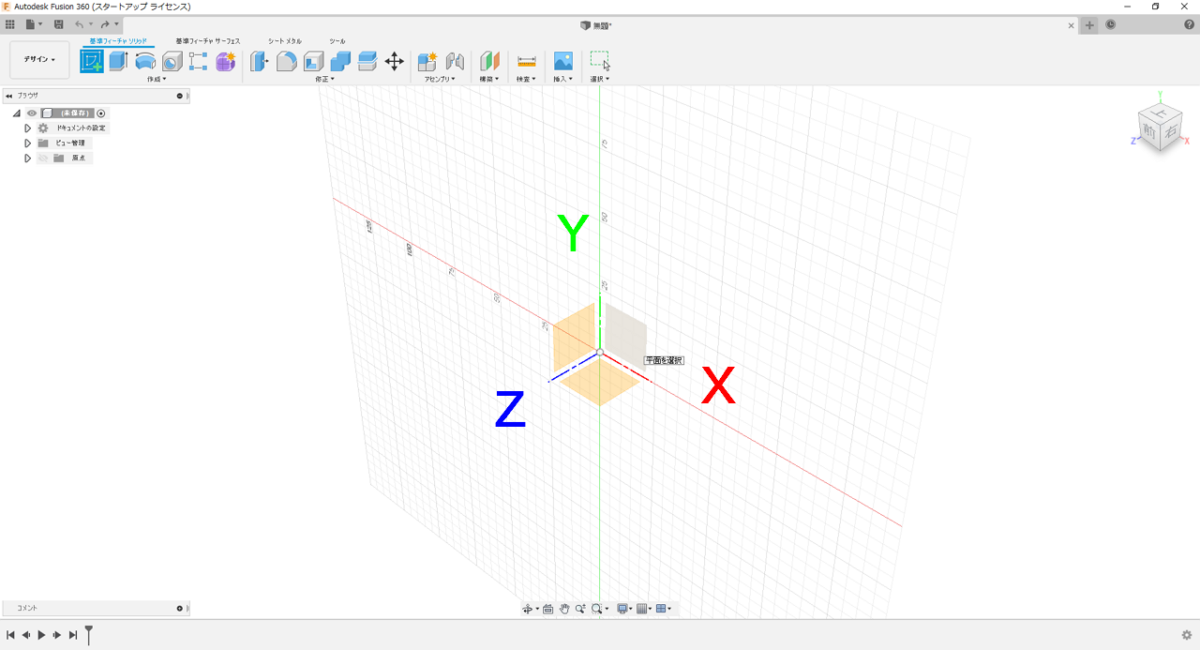The width and height of the screenshot is (1200, 650).
Task: Open the job status clock icon
Action: point(1111,25)
